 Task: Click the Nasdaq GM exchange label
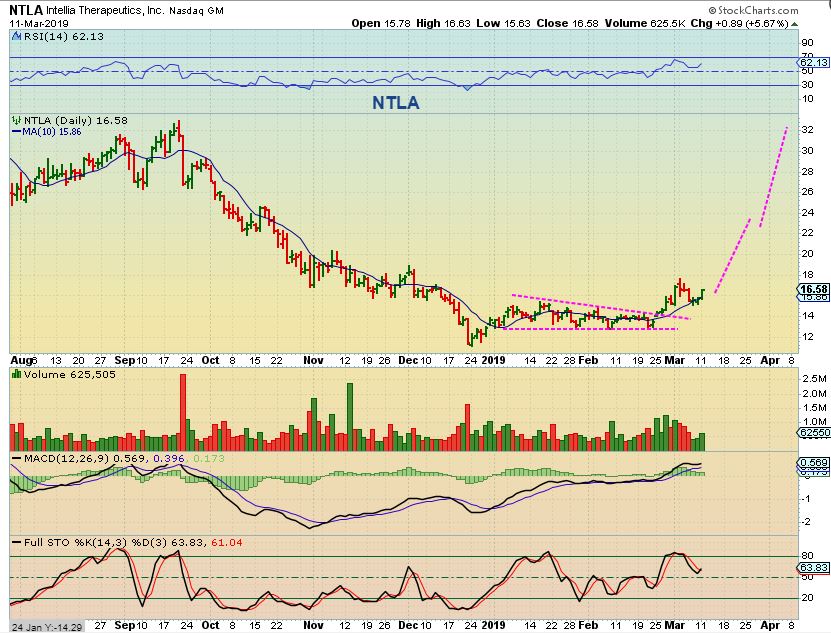(x=196, y=11)
